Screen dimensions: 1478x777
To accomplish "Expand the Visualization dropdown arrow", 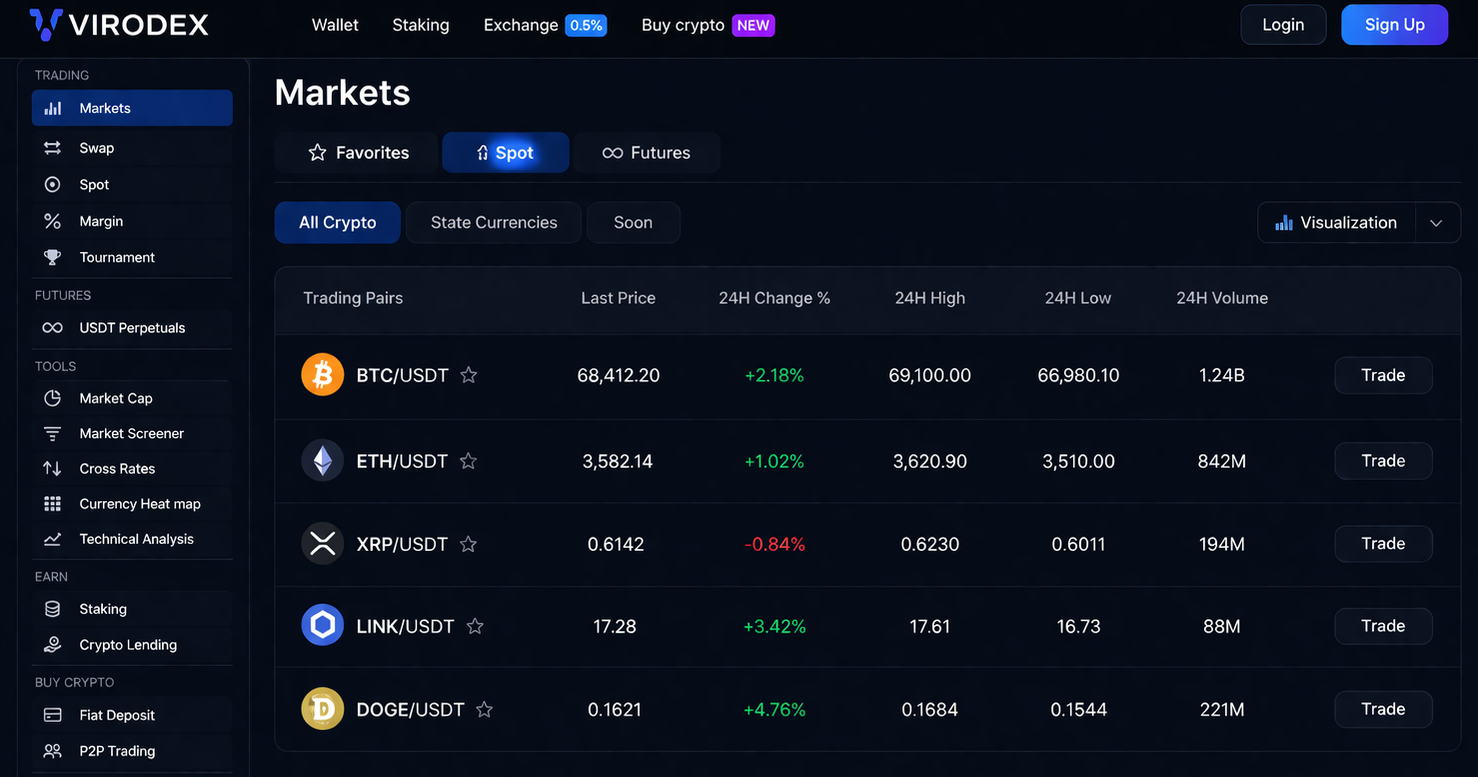I will (1437, 223).
